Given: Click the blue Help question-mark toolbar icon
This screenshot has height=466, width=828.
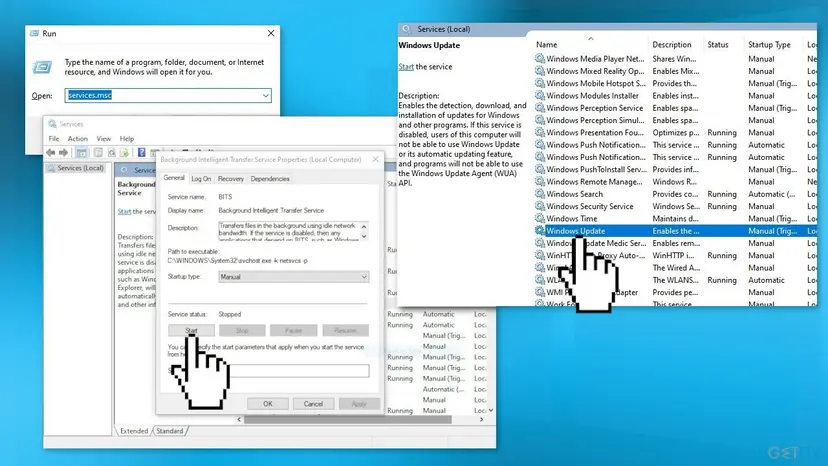Looking at the screenshot, I should (142, 153).
